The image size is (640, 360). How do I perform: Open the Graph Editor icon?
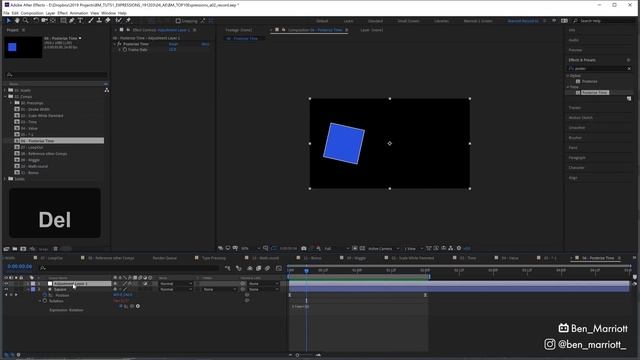click(279, 268)
